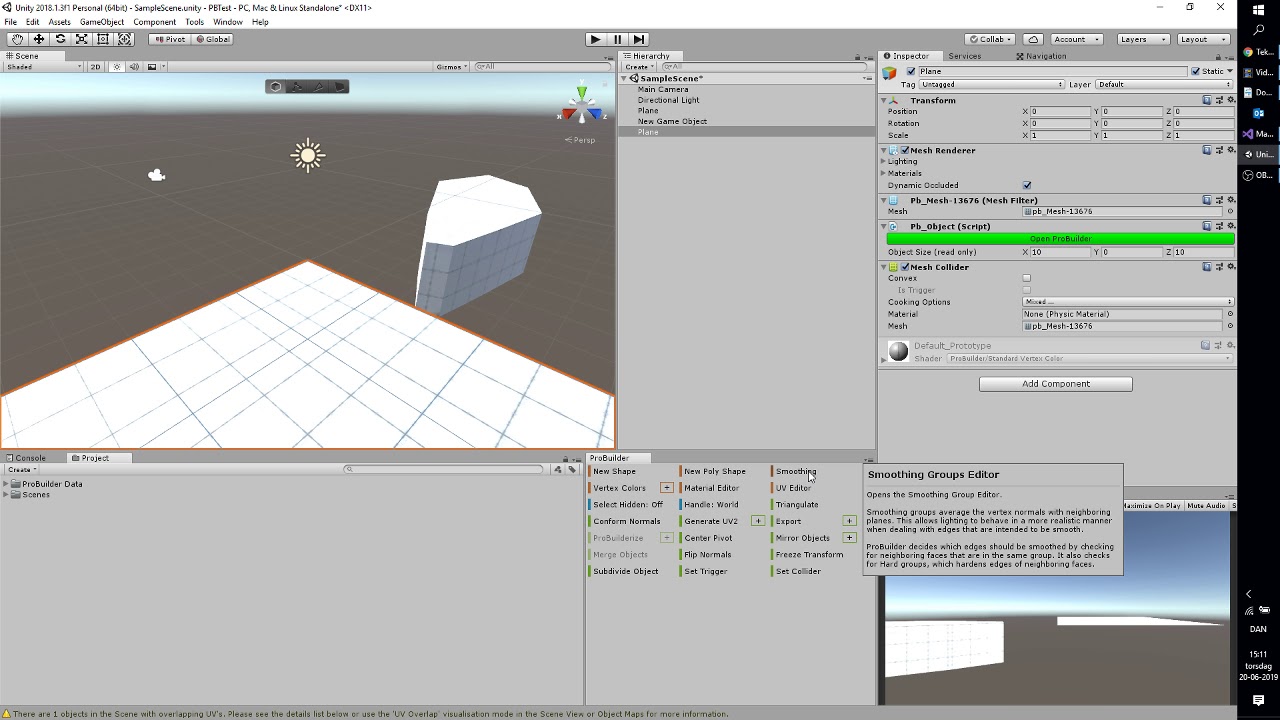Click the Pause button
This screenshot has height=720, width=1280.
click(x=617, y=39)
